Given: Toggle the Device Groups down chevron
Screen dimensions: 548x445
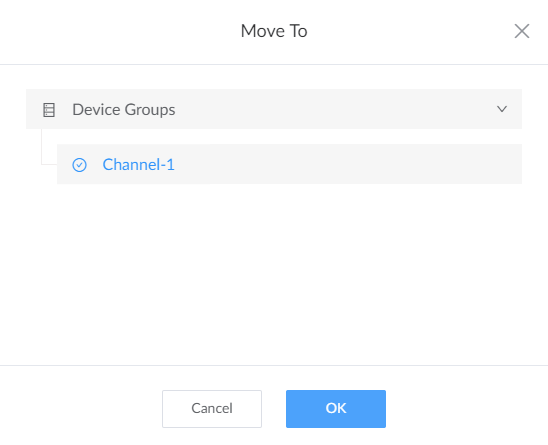Looking at the screenshot, I should (502, 109).
